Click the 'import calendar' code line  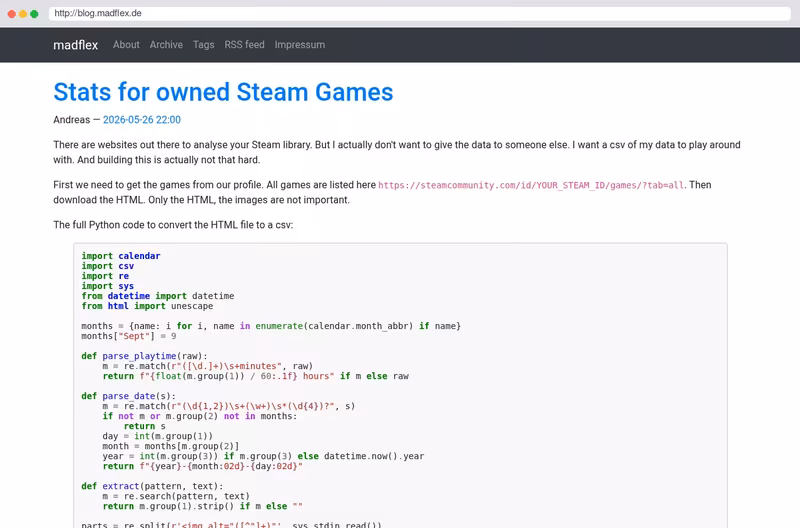pos(121,256)
